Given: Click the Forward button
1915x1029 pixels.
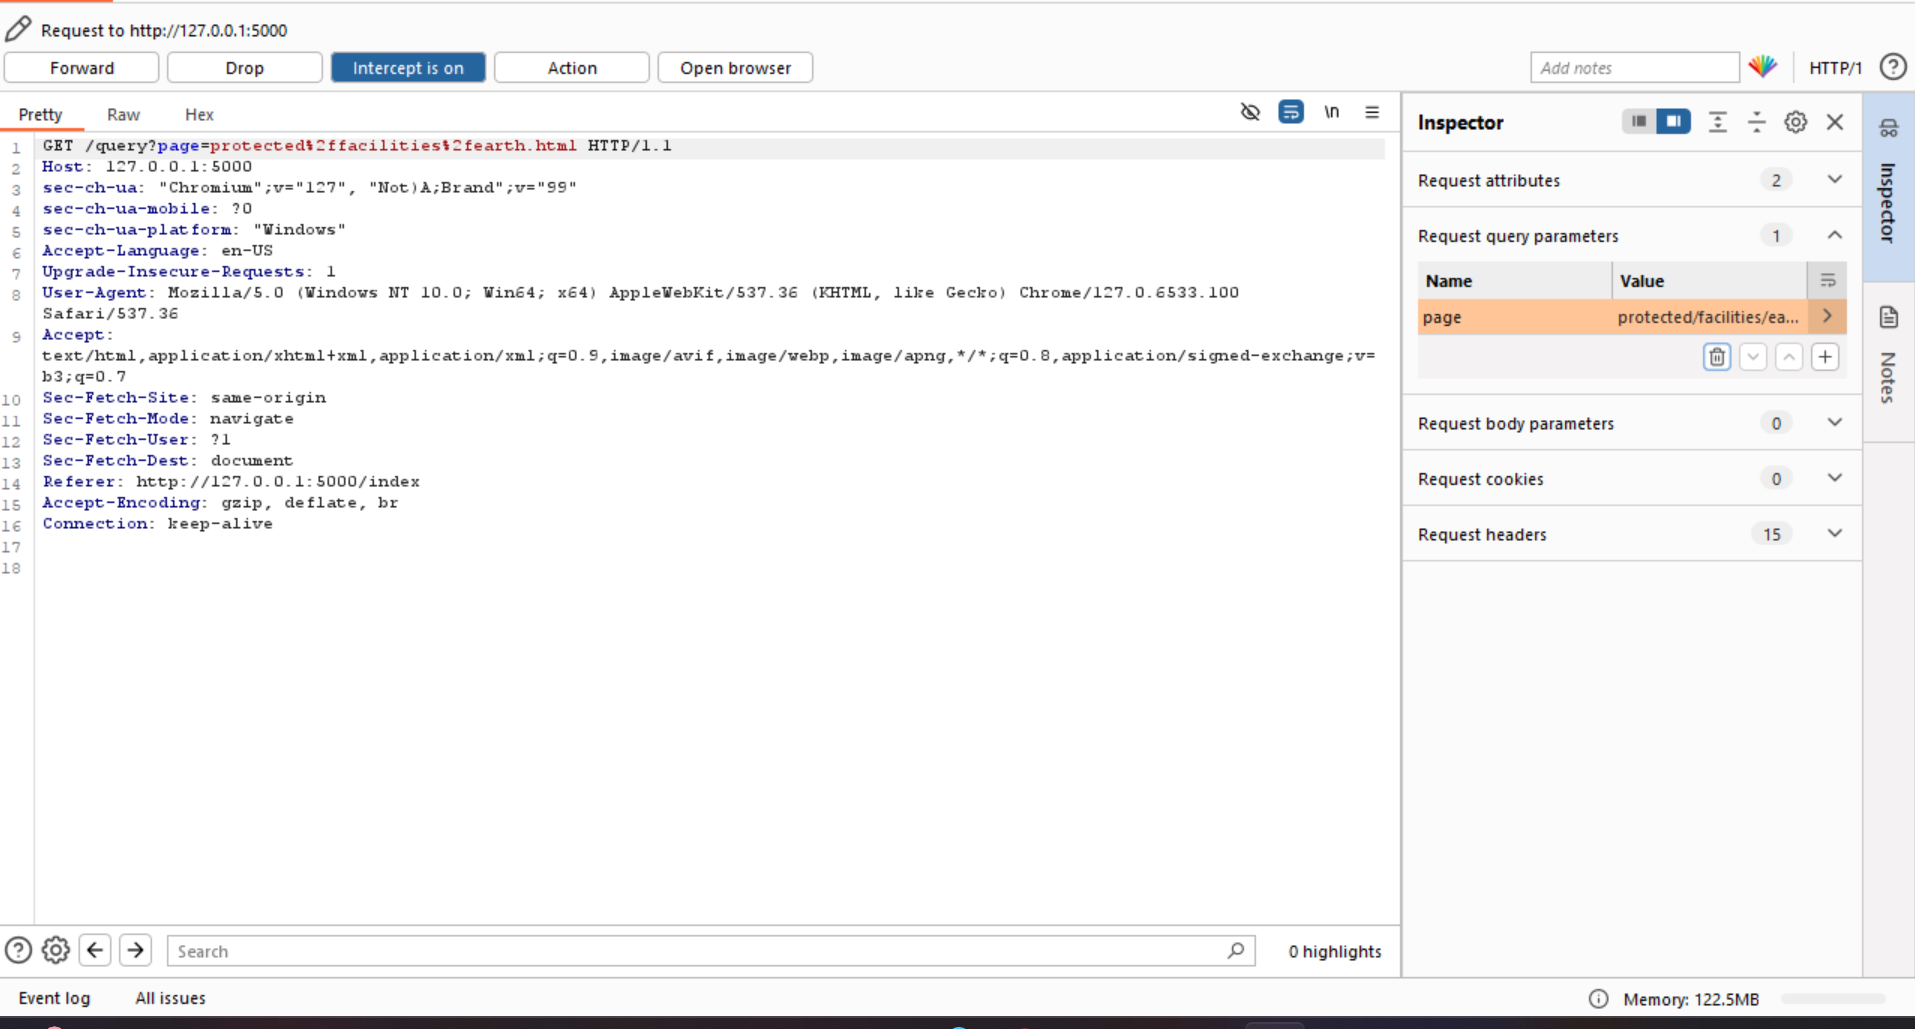Looking at the screenshot, I should pyautogui.click(x=82, y=68).
